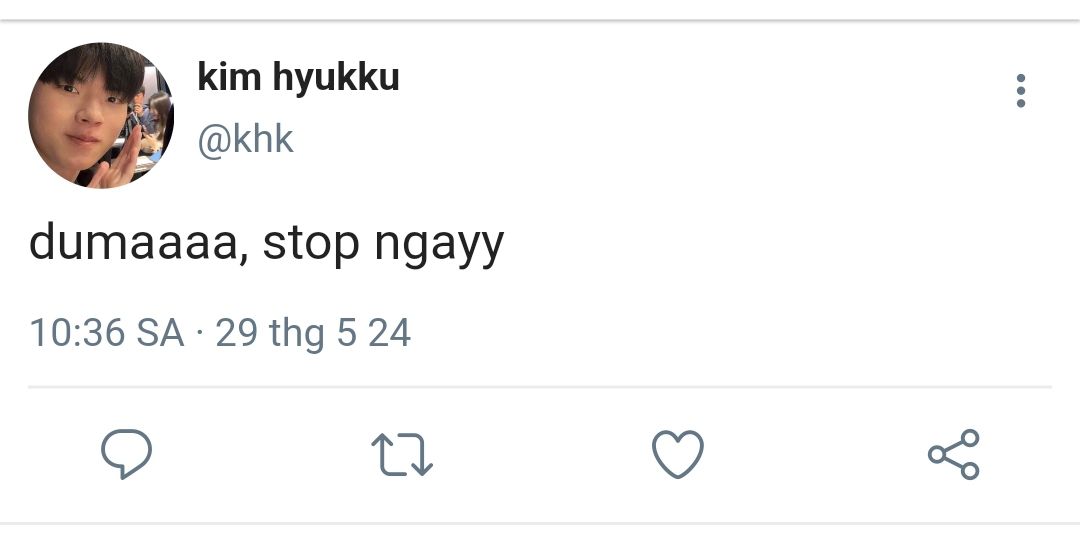This screenshot has width=1080, height=537.
Task: Click the display name kim hyukku
Action: coord(298,78)
